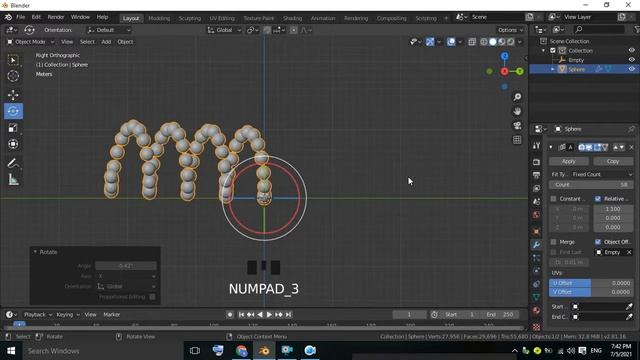This screenshot has height=360, width=640.
Task: Click the viewport zoom magnifier icon
Action: [517, 97]
